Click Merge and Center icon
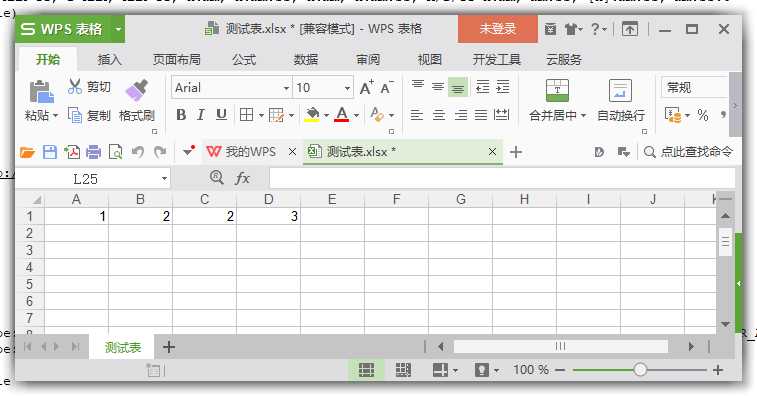Viewport: 757px width, 396px height. [557, 90]
